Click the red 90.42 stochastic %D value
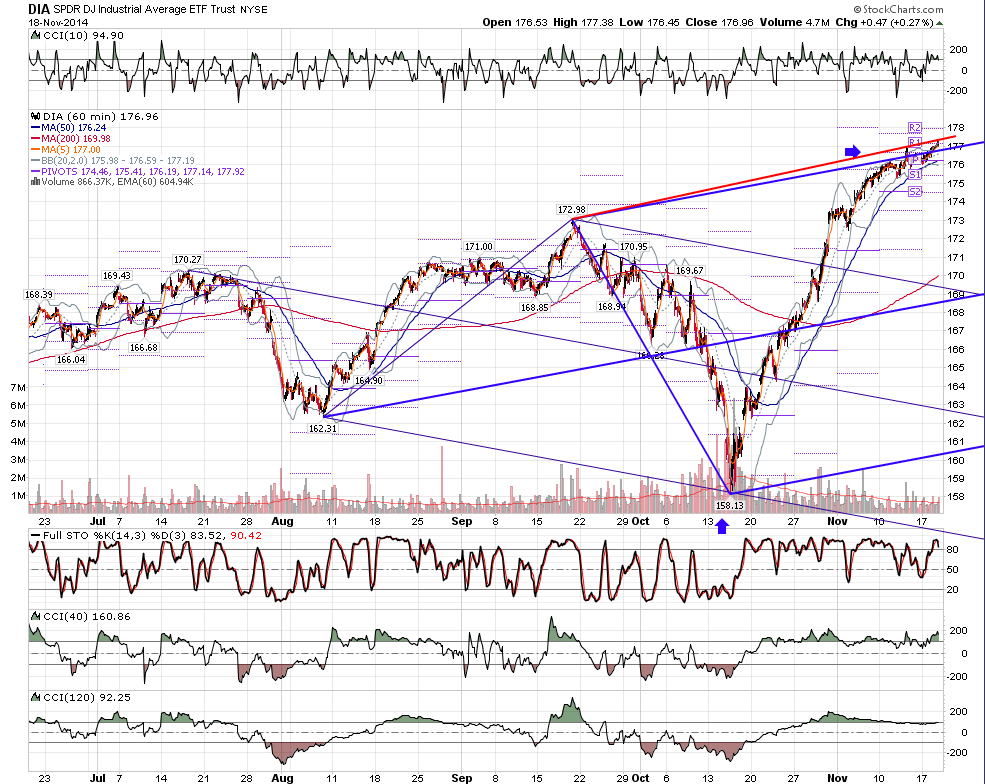 point(246,536)
